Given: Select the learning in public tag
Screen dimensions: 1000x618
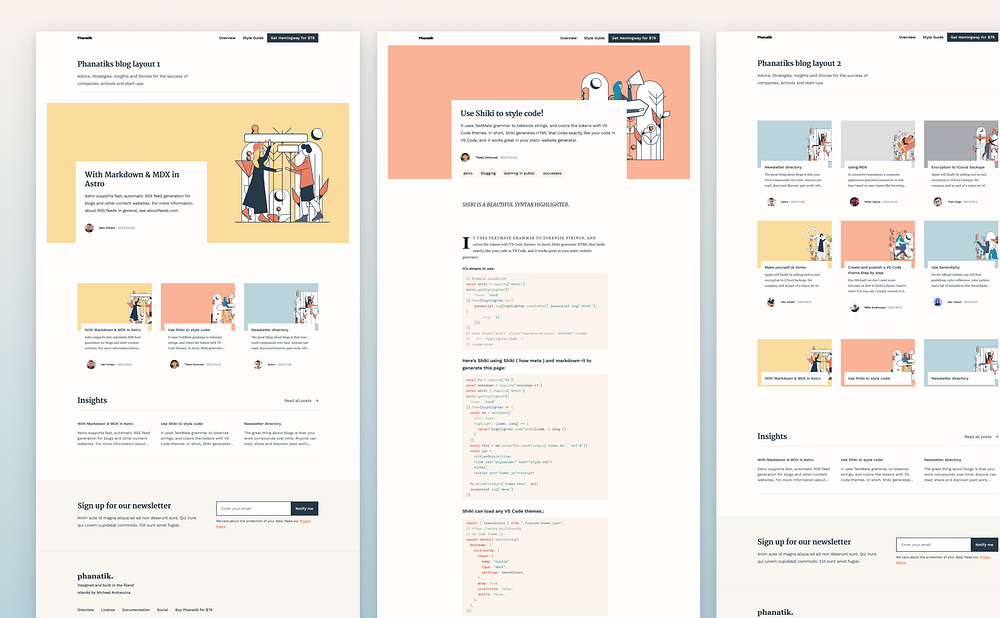Looking at the screenshot, I should click(519, 173).
